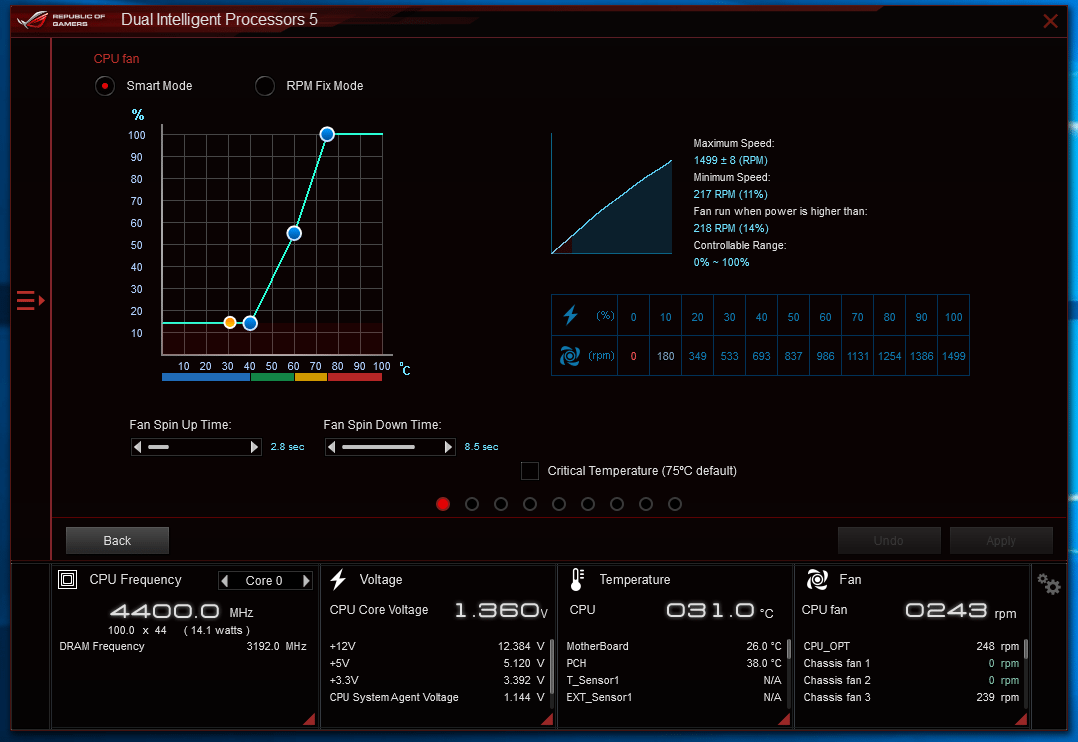Click the 'MotherBoard' temperature row
This screenshot has height=742, width=1078.
tap(674, 646)
